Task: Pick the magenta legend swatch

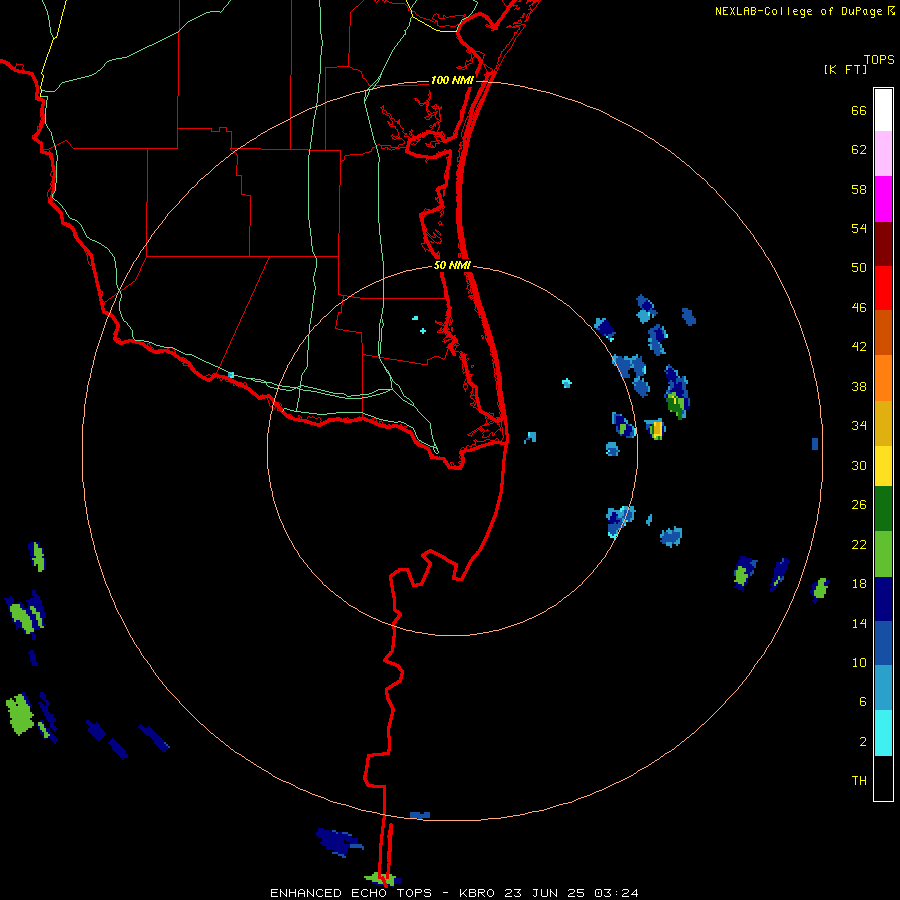Action: click(x=883, y=199)
